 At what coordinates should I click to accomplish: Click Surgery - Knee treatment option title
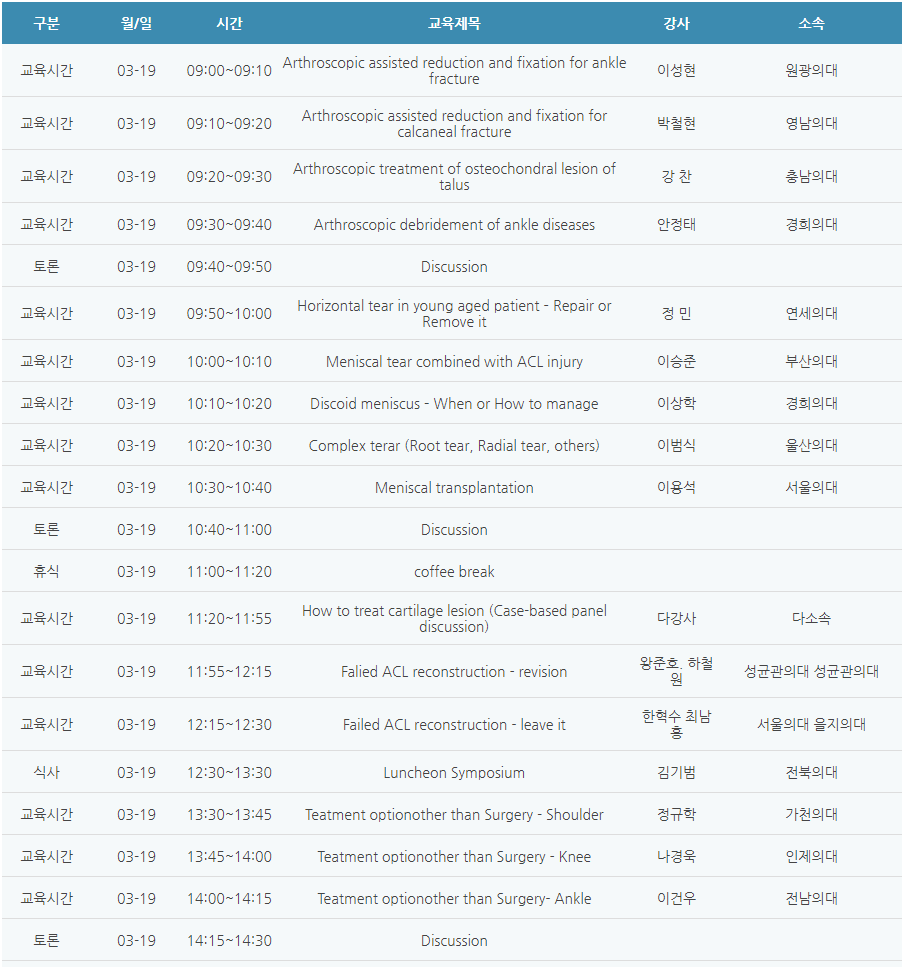click(454, 857)
